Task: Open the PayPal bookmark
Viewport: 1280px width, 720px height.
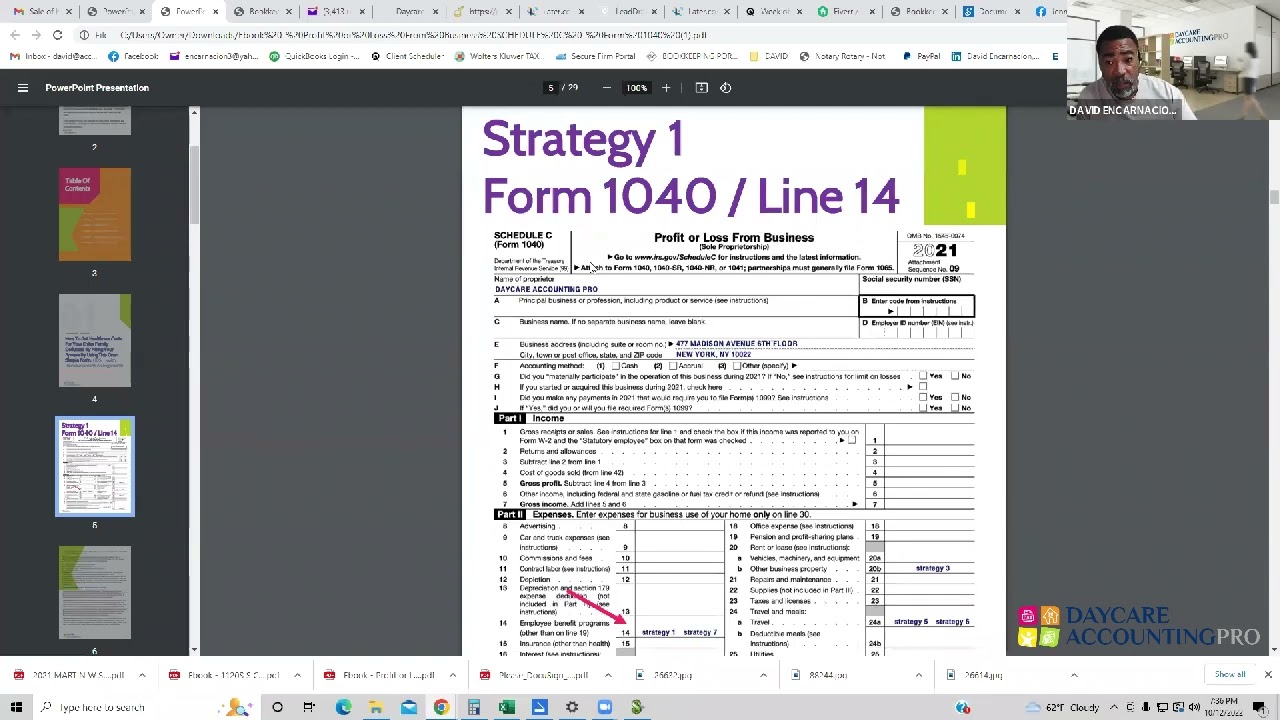Action: [x=921, y=56]
